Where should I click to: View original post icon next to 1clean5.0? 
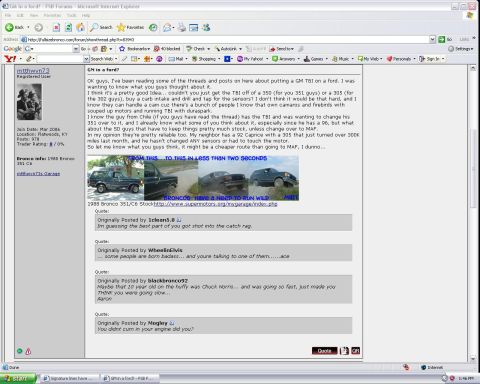(x=179, y=220)
